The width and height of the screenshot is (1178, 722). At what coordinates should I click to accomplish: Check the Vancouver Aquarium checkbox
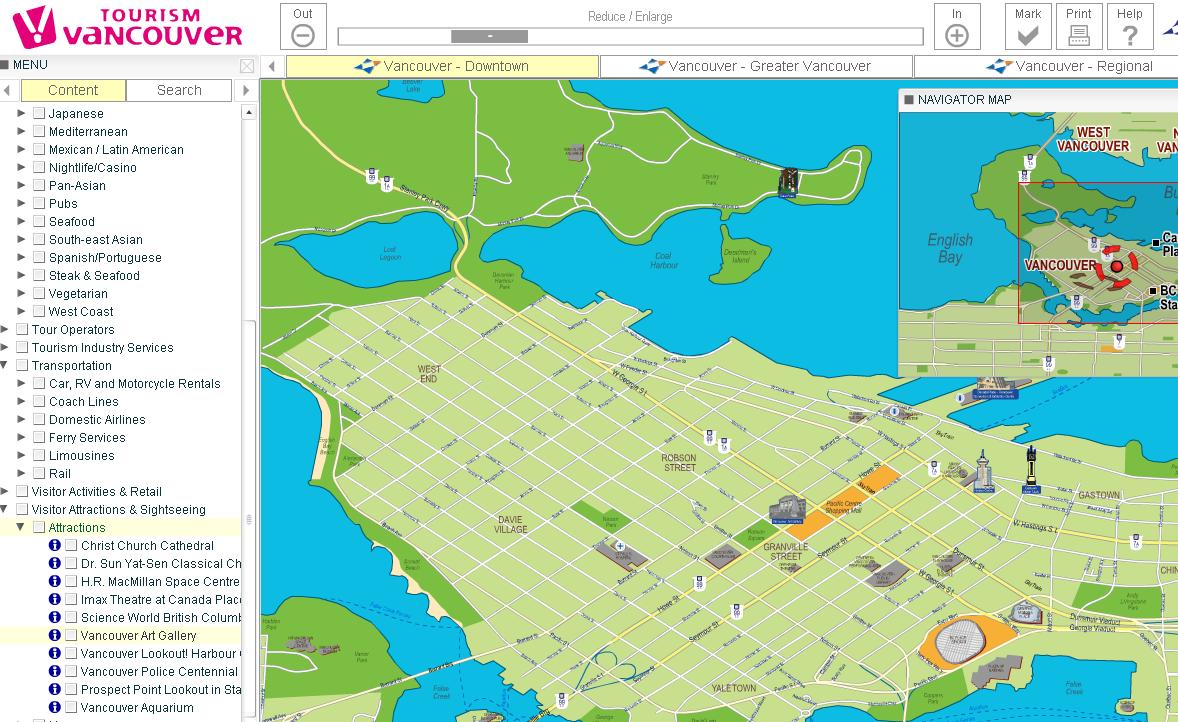(x=71, y=708)
